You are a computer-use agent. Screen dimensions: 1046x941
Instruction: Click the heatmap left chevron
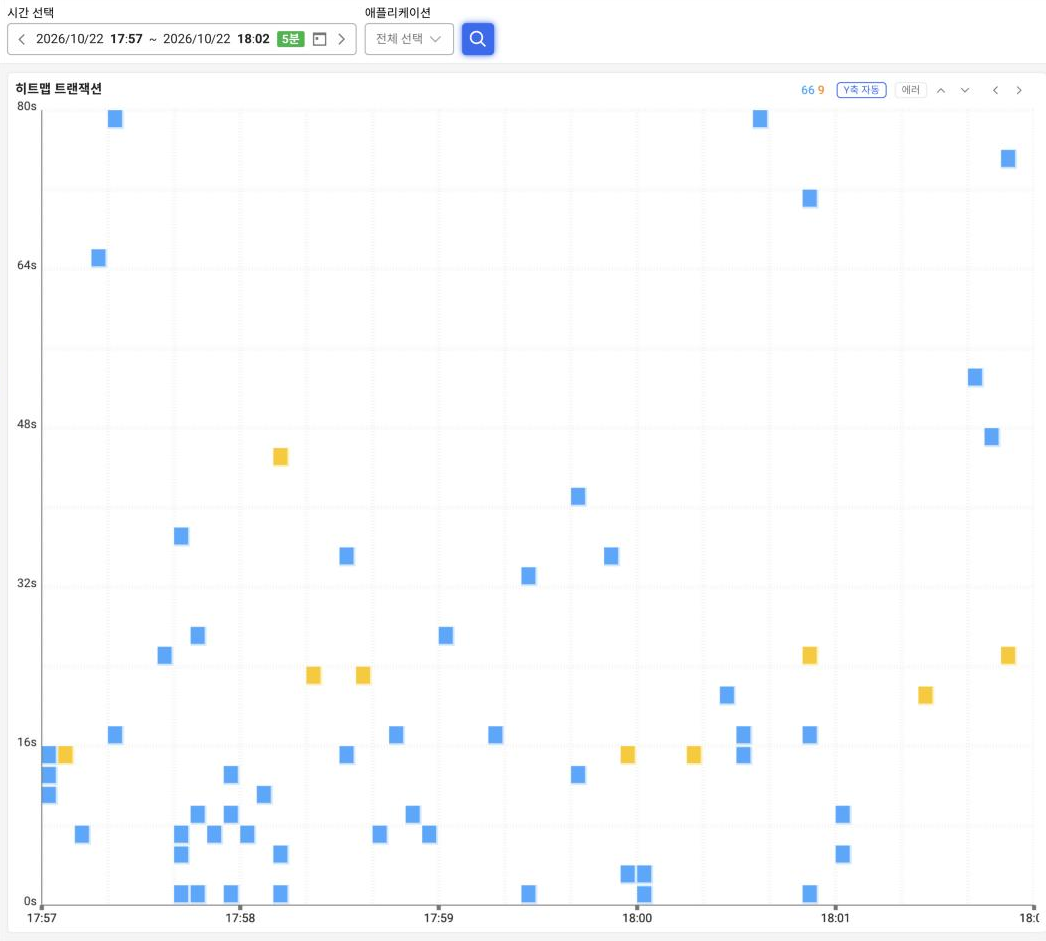[x=995, y=90]
